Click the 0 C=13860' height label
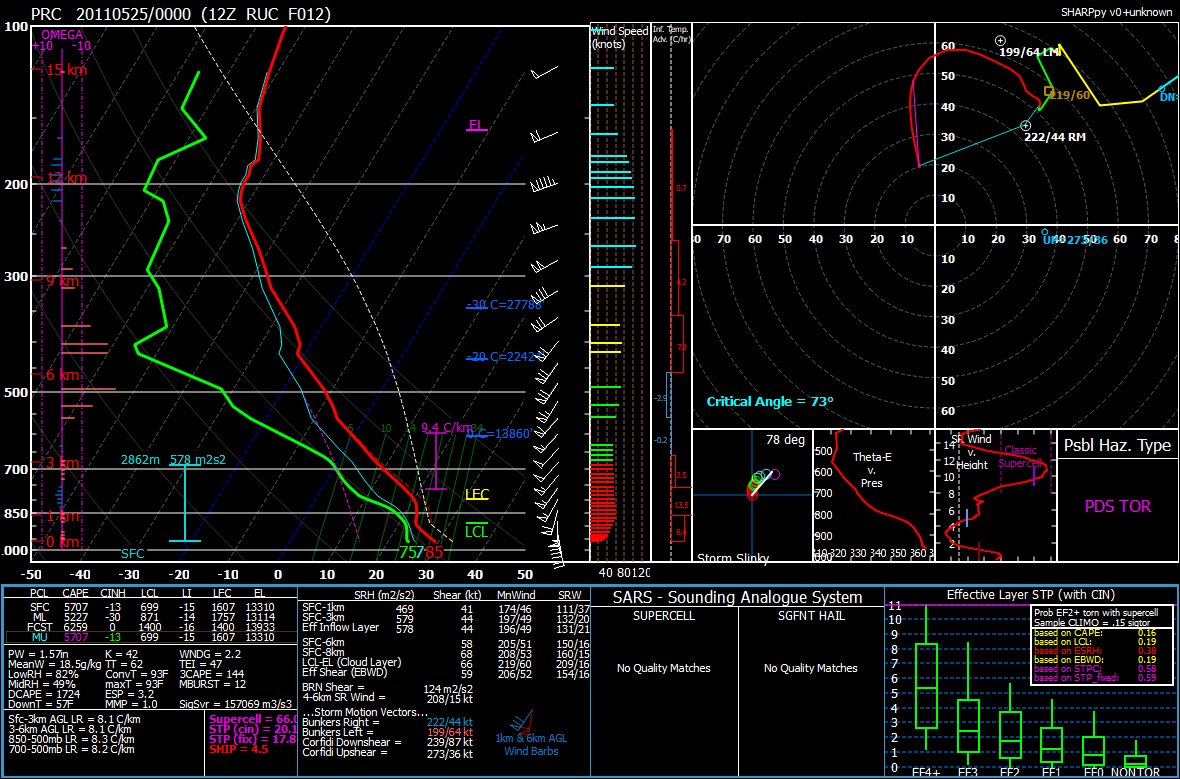The width and height of the screenshot is (1180, 779). click(x=498, y=434)
